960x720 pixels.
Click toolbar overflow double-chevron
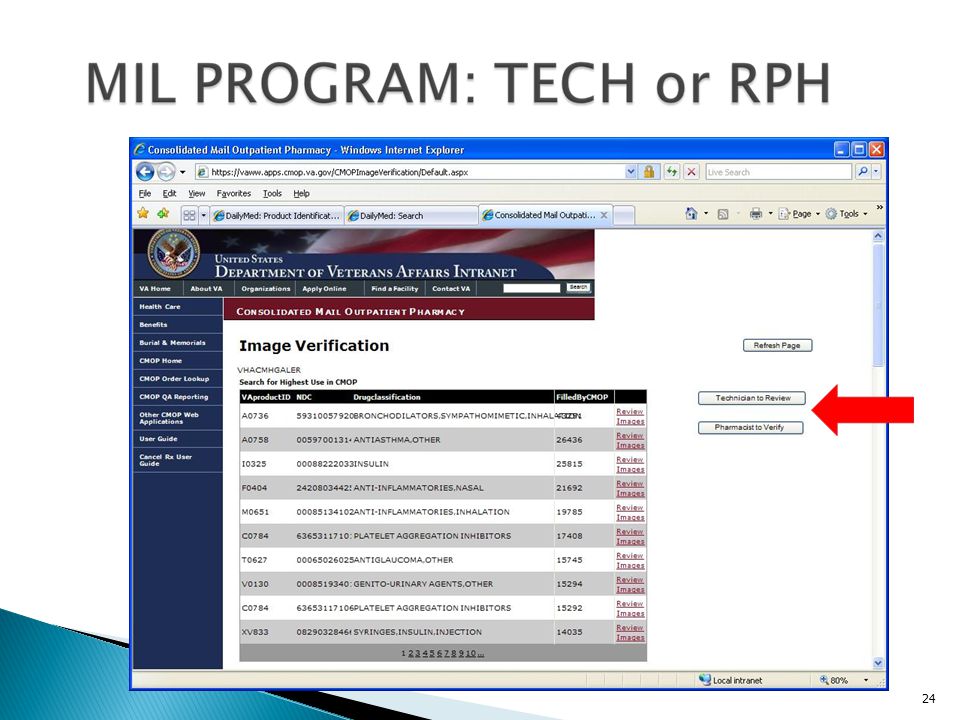coord(880,208)
